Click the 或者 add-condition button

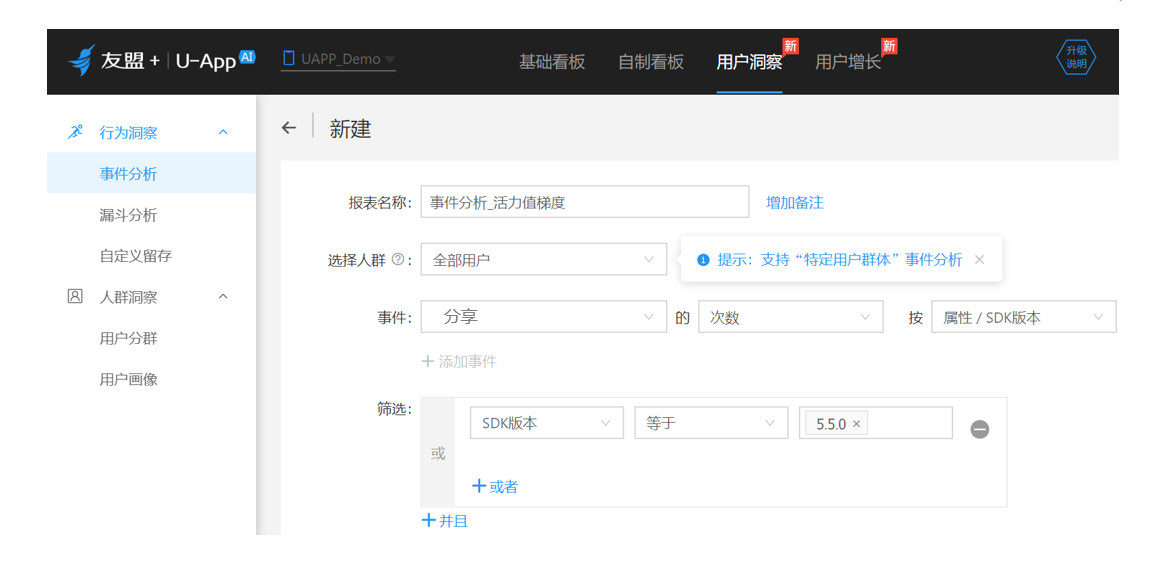point(495,487)
